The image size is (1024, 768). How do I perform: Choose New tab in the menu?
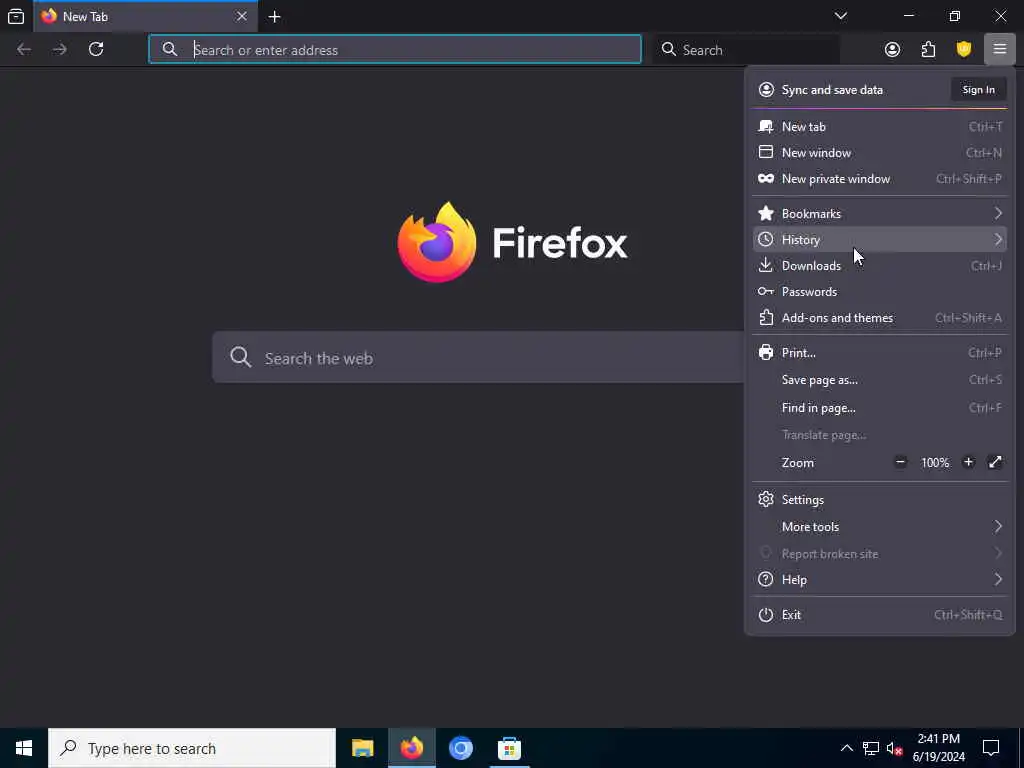tap(880, 127)
